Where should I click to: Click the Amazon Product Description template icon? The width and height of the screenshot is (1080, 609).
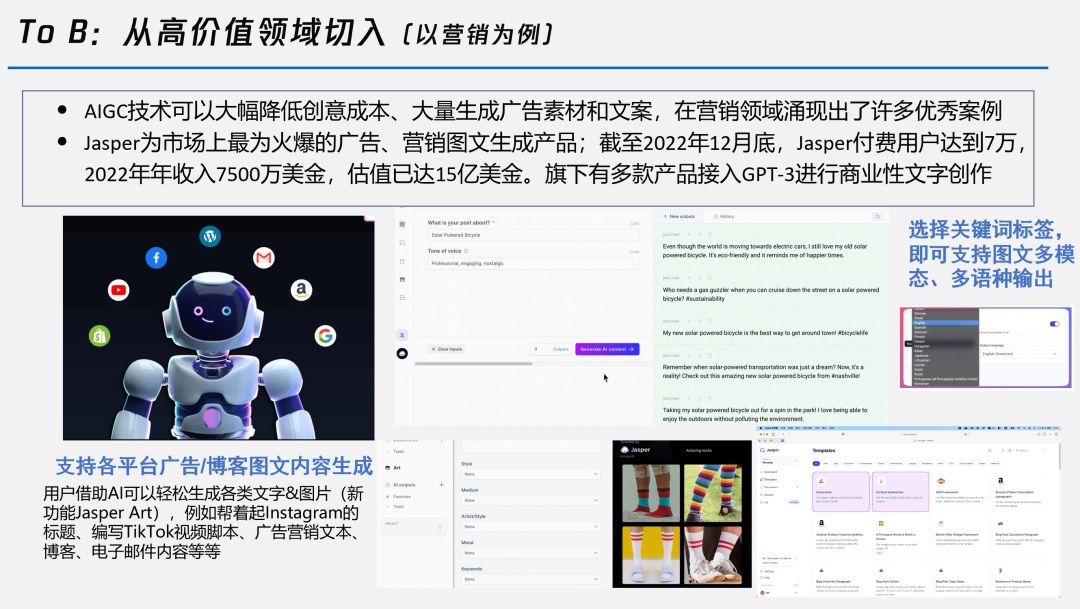click(1000, 480)
